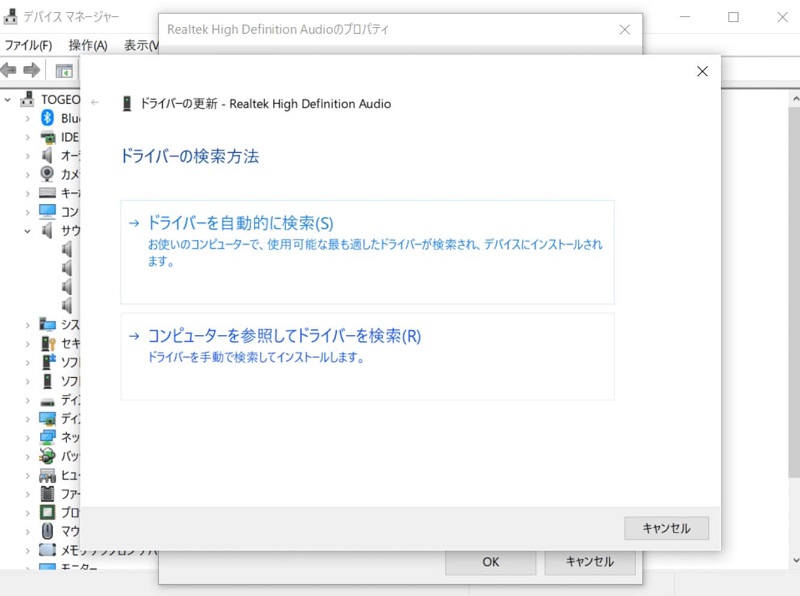Select webcam camera icon in tree

click(47, 174)
